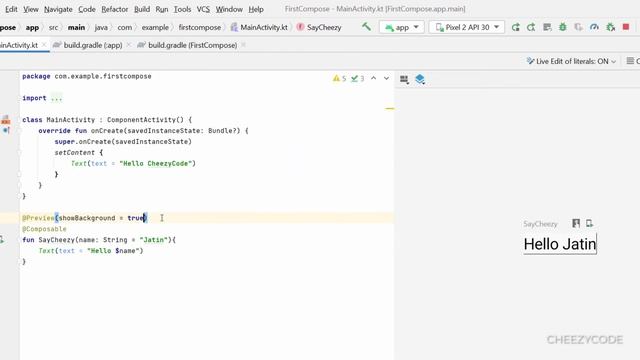The width and height of the screenshot is (640, 360).
Task: Click MainActivity.kt breadcrumb in navigation bar
Action: pyautogui.click(x=259, y=27)
